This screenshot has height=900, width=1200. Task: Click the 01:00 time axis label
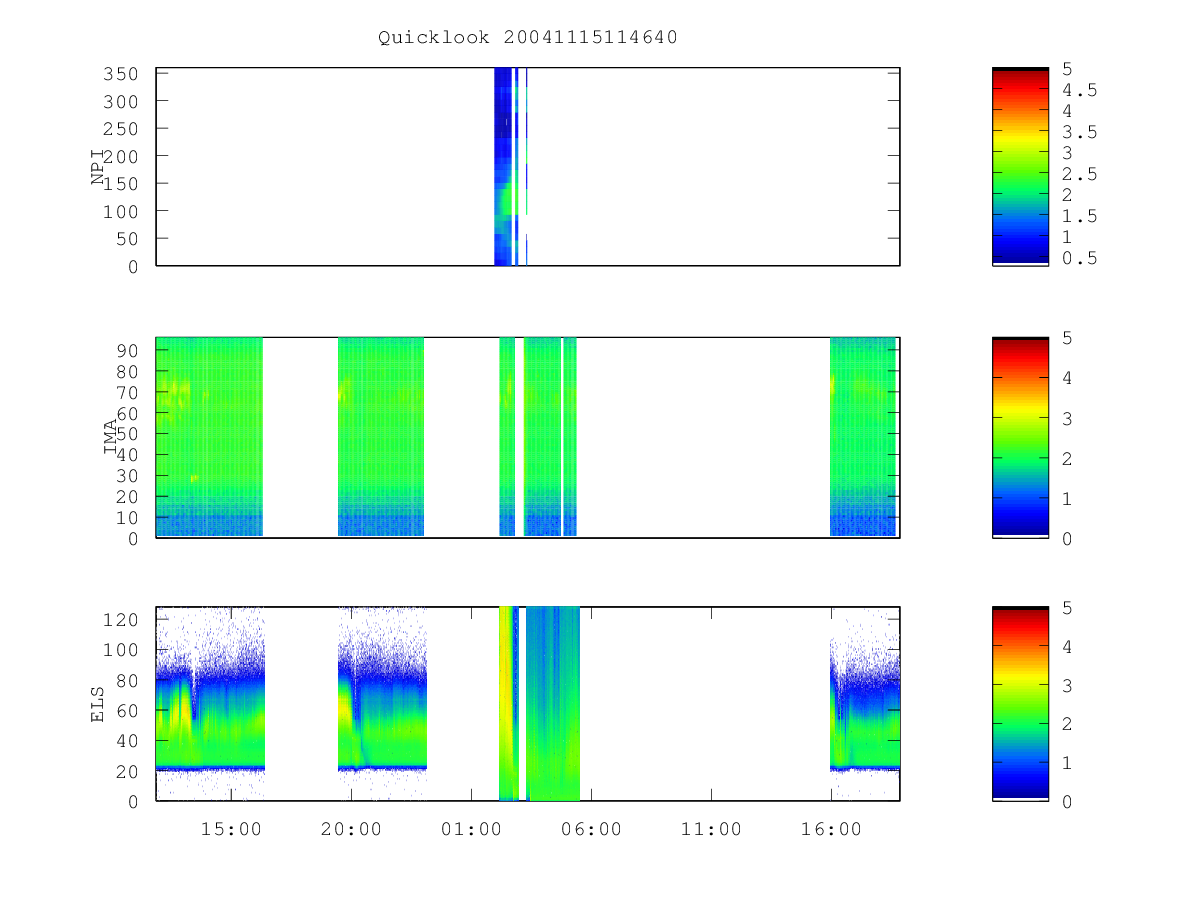pyautogui.click(x=471, y=829)
